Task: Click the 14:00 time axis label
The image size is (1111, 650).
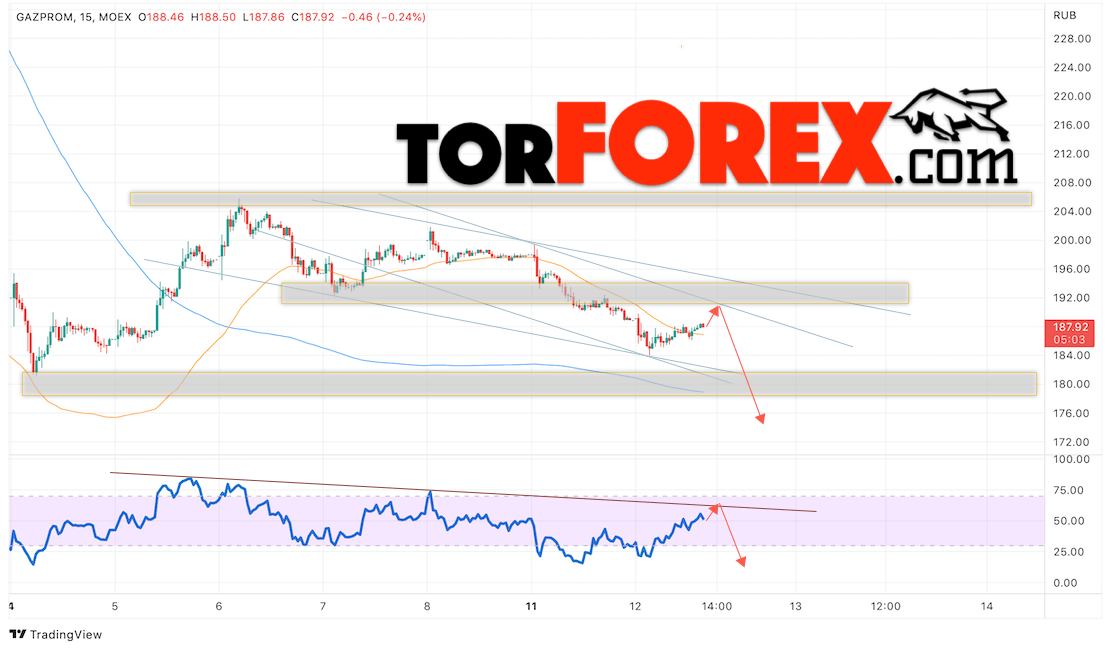Action: click(717, 606)
